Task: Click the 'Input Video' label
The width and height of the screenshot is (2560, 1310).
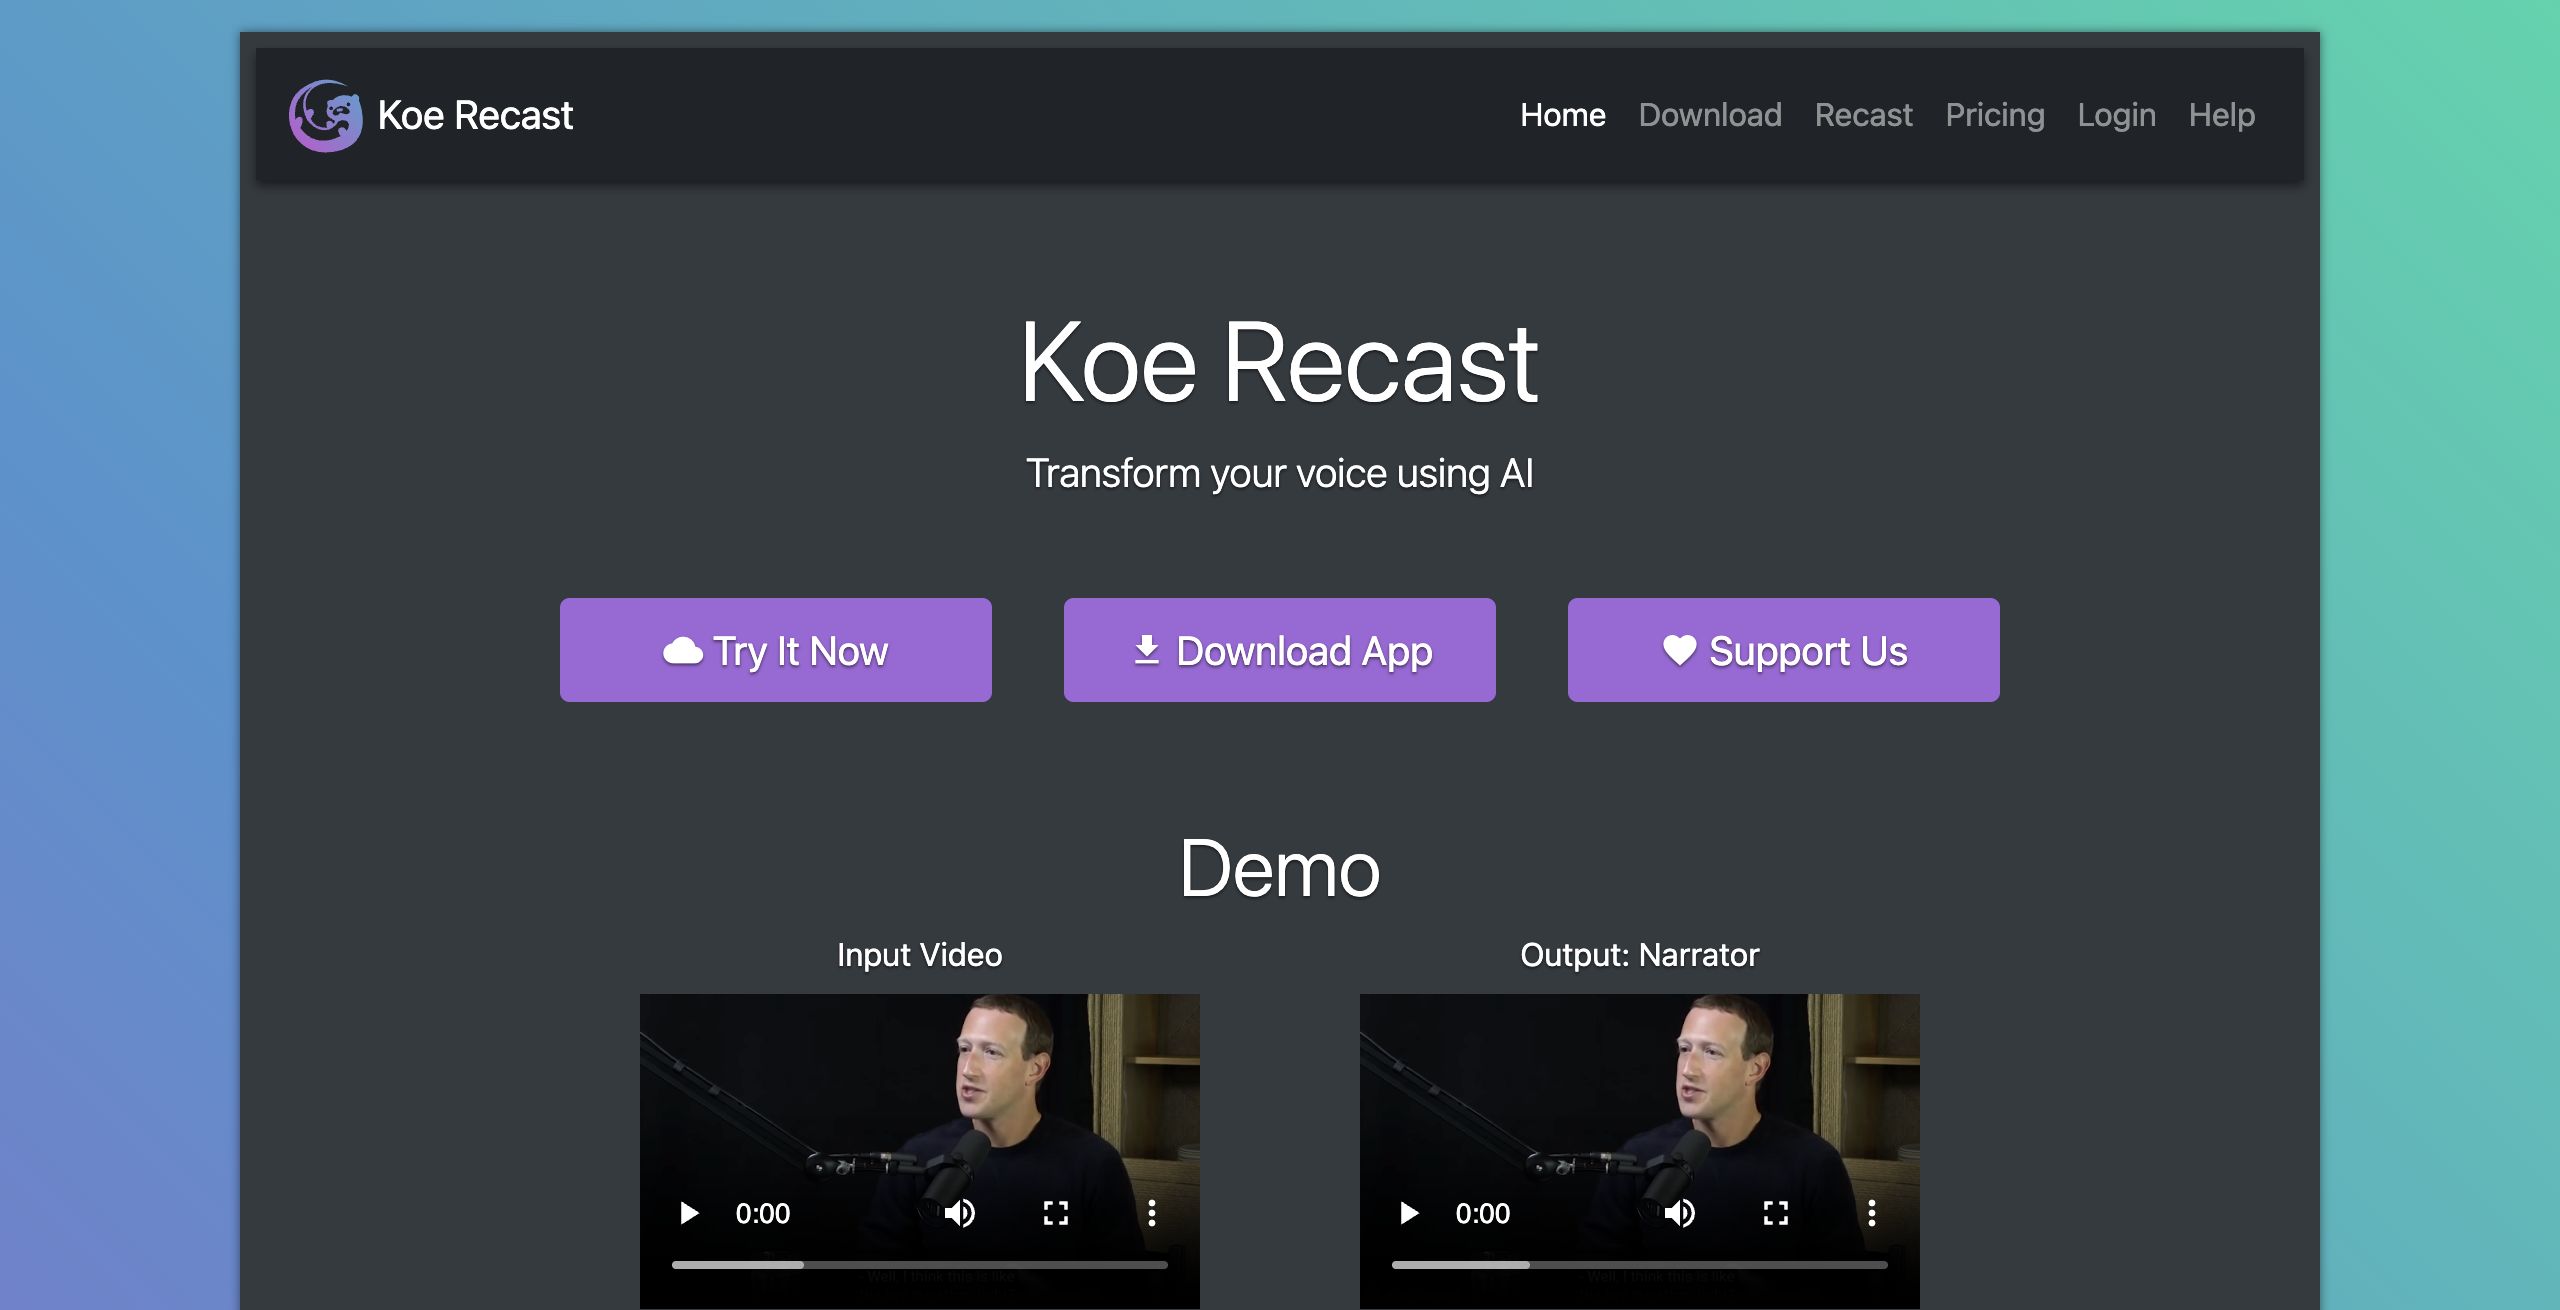Action: tap(920, 955)
